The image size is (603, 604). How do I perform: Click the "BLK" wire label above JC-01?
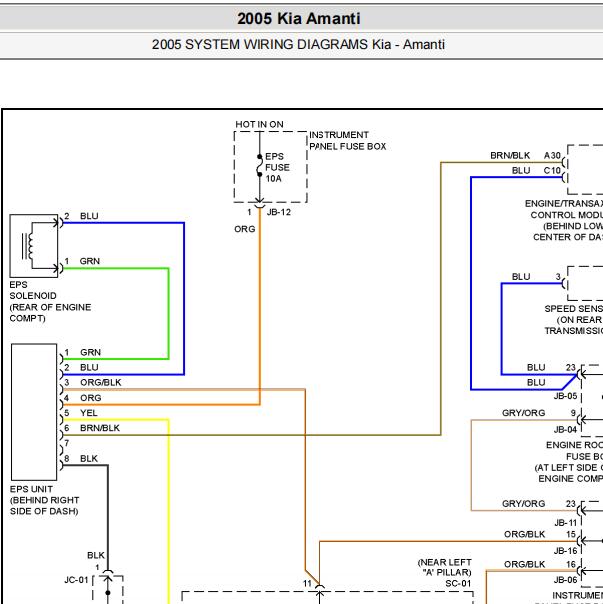click(96, 555)
